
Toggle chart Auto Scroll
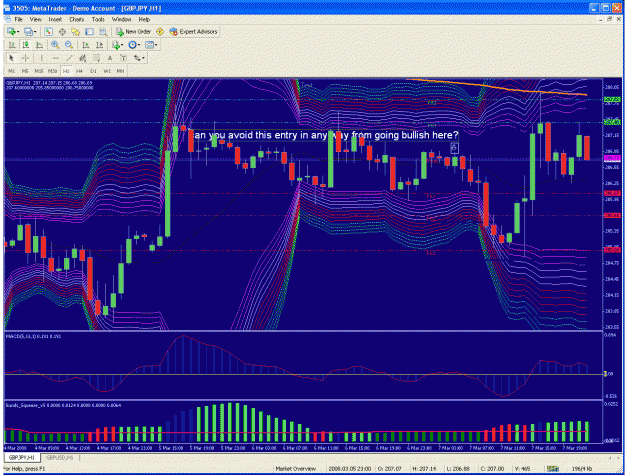85,45
